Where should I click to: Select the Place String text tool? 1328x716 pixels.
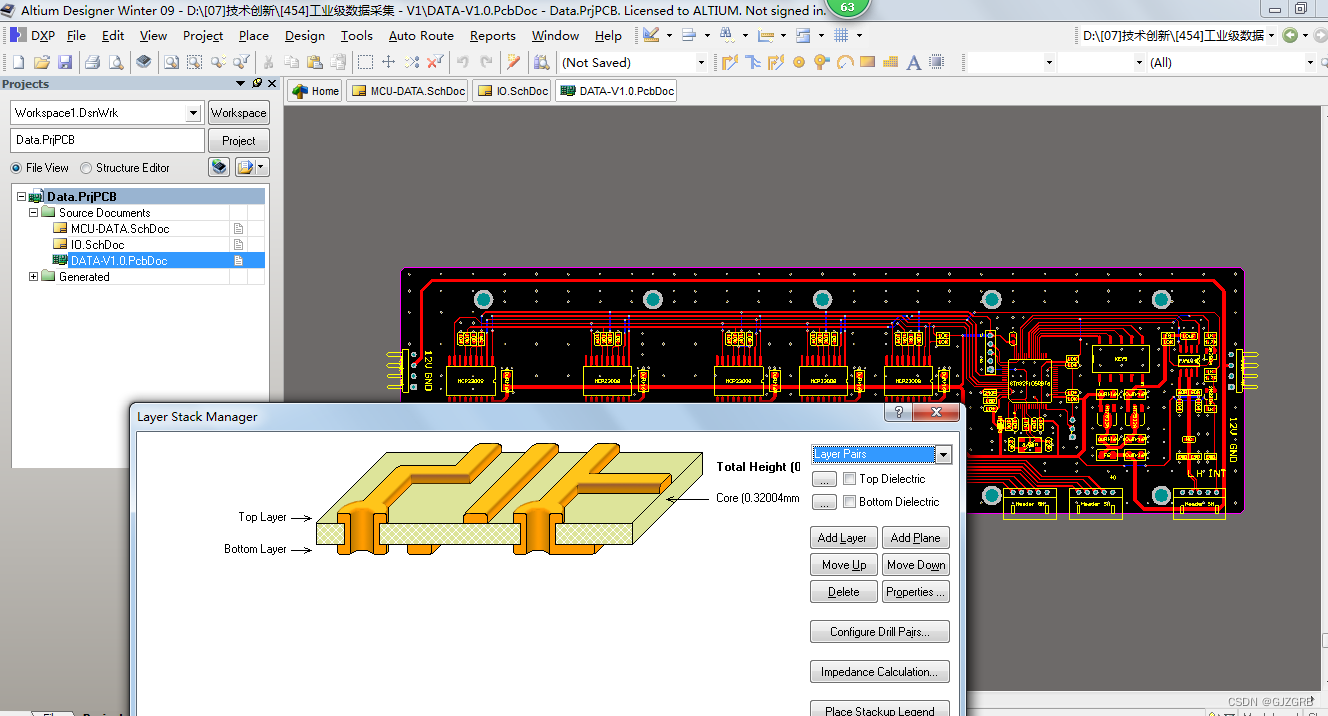[x=913, y=62]
